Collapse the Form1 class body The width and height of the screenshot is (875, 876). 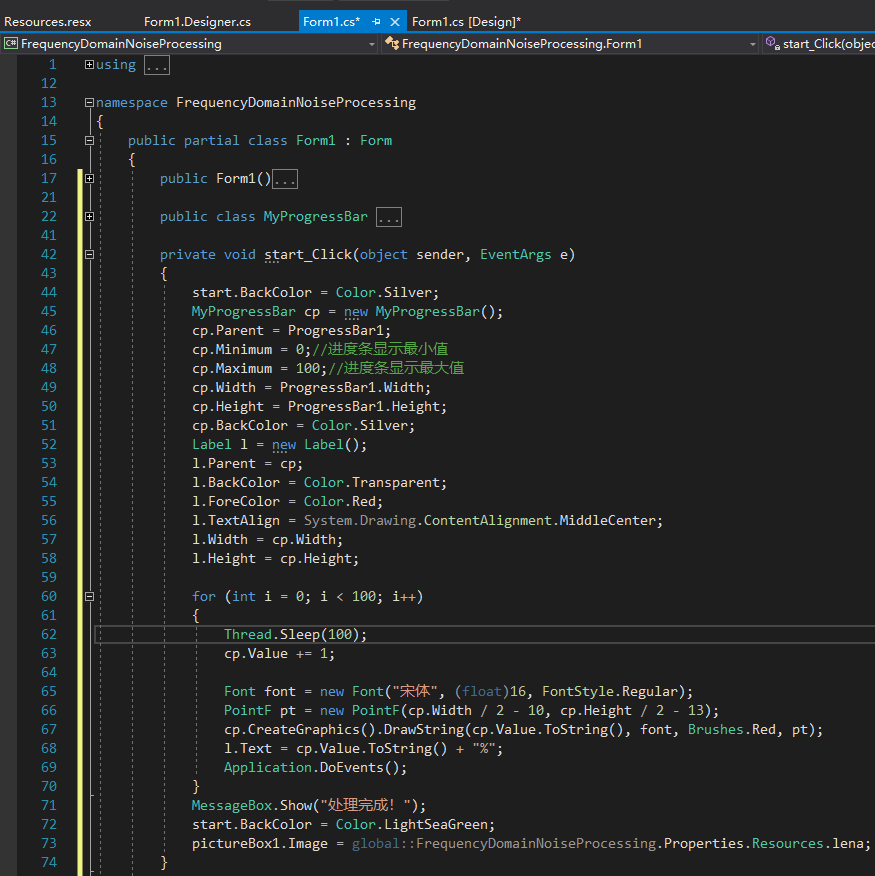click(x=89, y=140)
